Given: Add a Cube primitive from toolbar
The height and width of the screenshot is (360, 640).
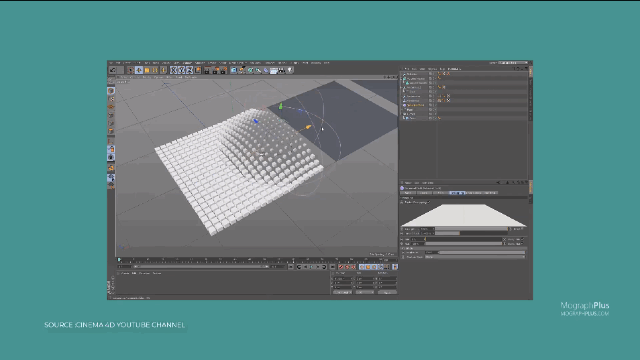Looking at the screenshot, I should (234, 70).
